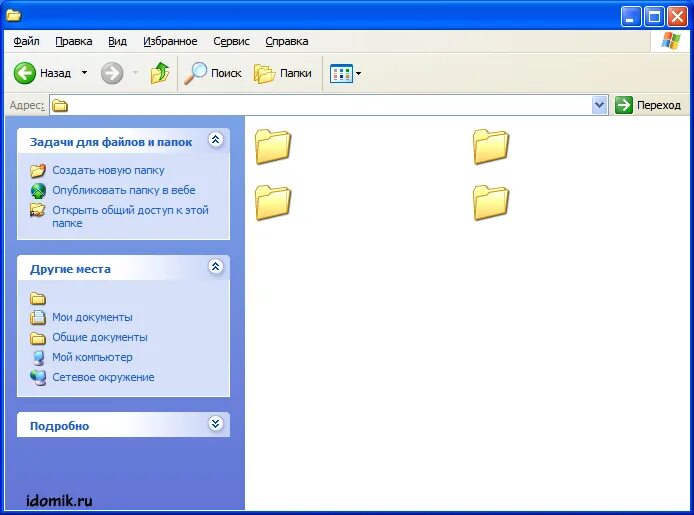The height and width of the screenshot is (515, 694).
Task: Open the unnamed parent folder in Другие места
Action: pyautogui.click(x=38, y=299)
